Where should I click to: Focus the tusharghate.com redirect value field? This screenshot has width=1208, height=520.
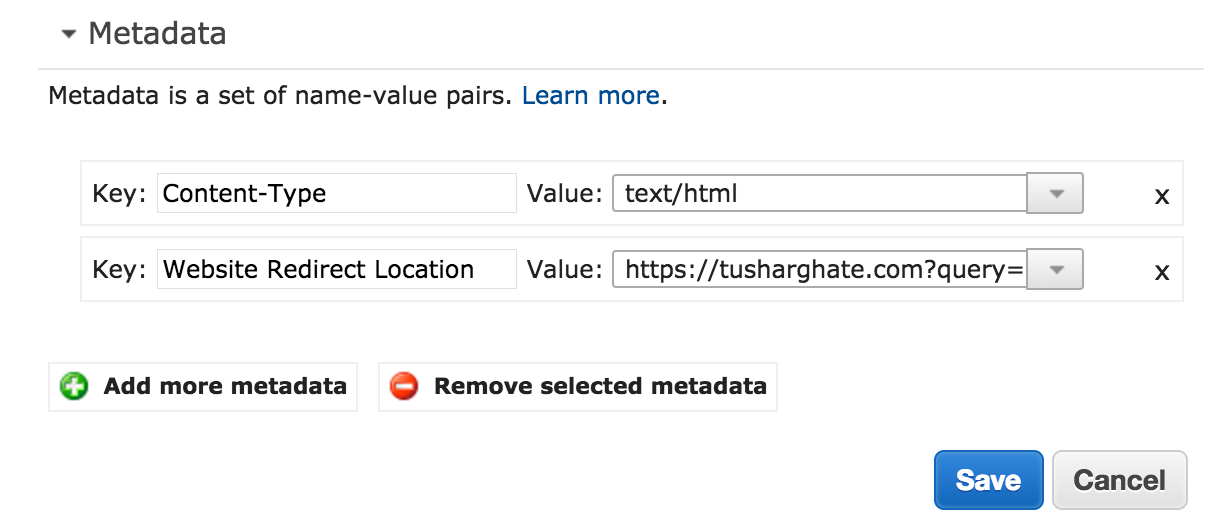pyautogui.click(x=820, y=269)
